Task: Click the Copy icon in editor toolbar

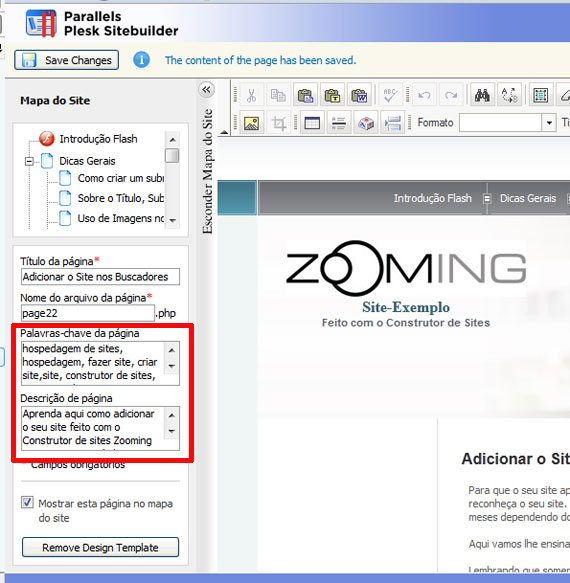Action: [278, 95]
